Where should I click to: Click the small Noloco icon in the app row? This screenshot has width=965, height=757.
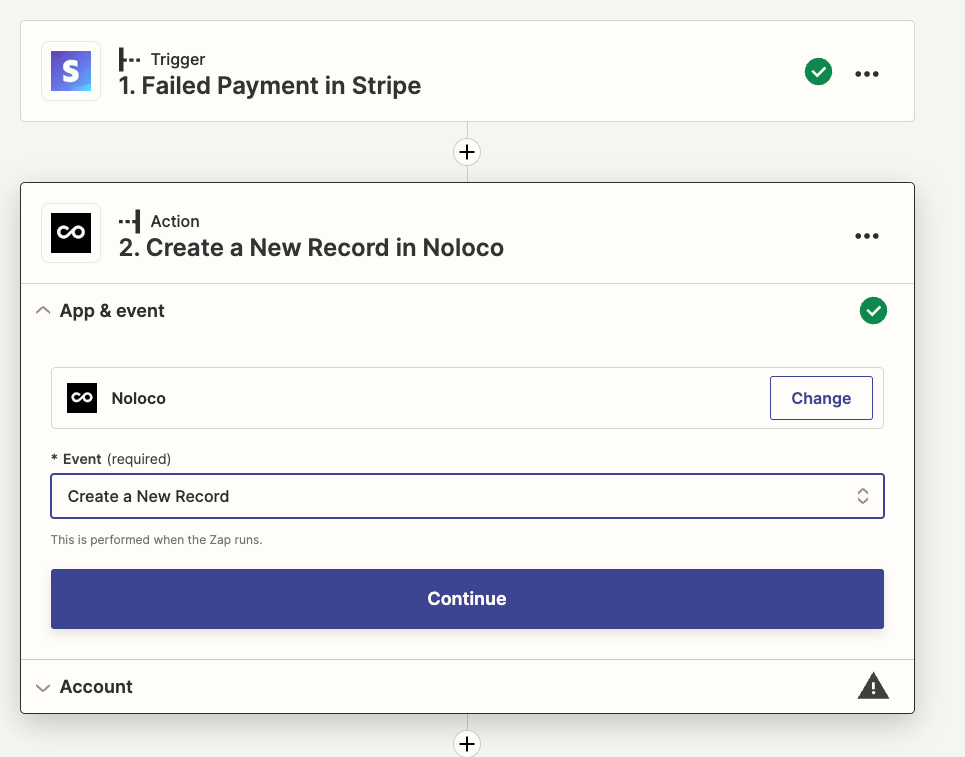point(82,398)
